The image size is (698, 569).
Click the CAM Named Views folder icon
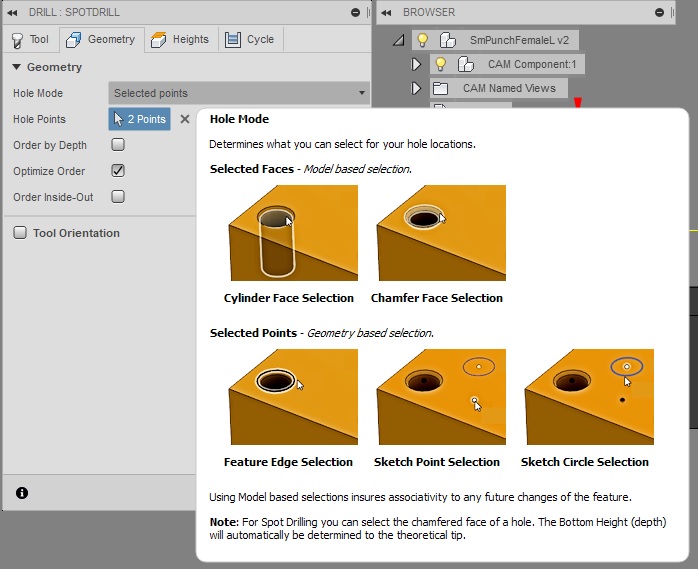tap(440, 88)
